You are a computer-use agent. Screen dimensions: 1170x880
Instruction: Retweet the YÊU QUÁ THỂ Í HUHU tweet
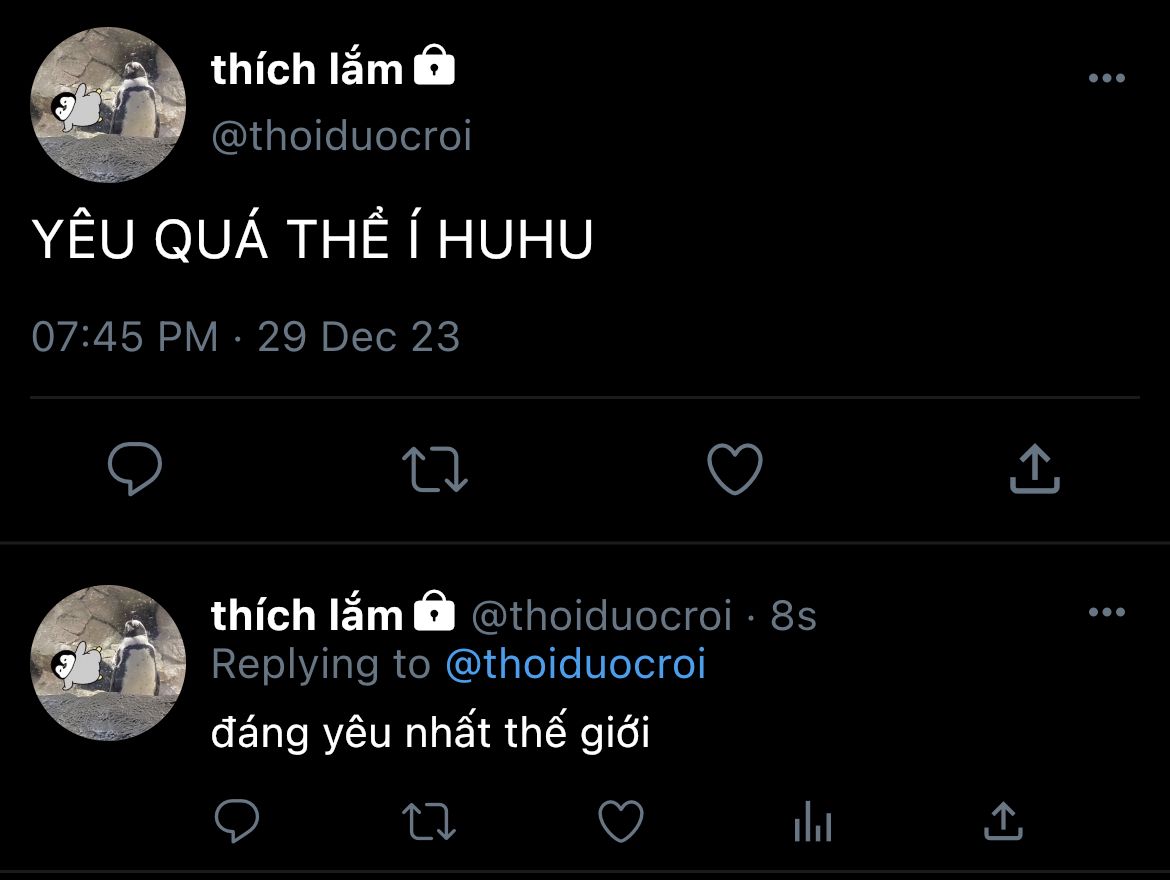[x=434, y=469]
